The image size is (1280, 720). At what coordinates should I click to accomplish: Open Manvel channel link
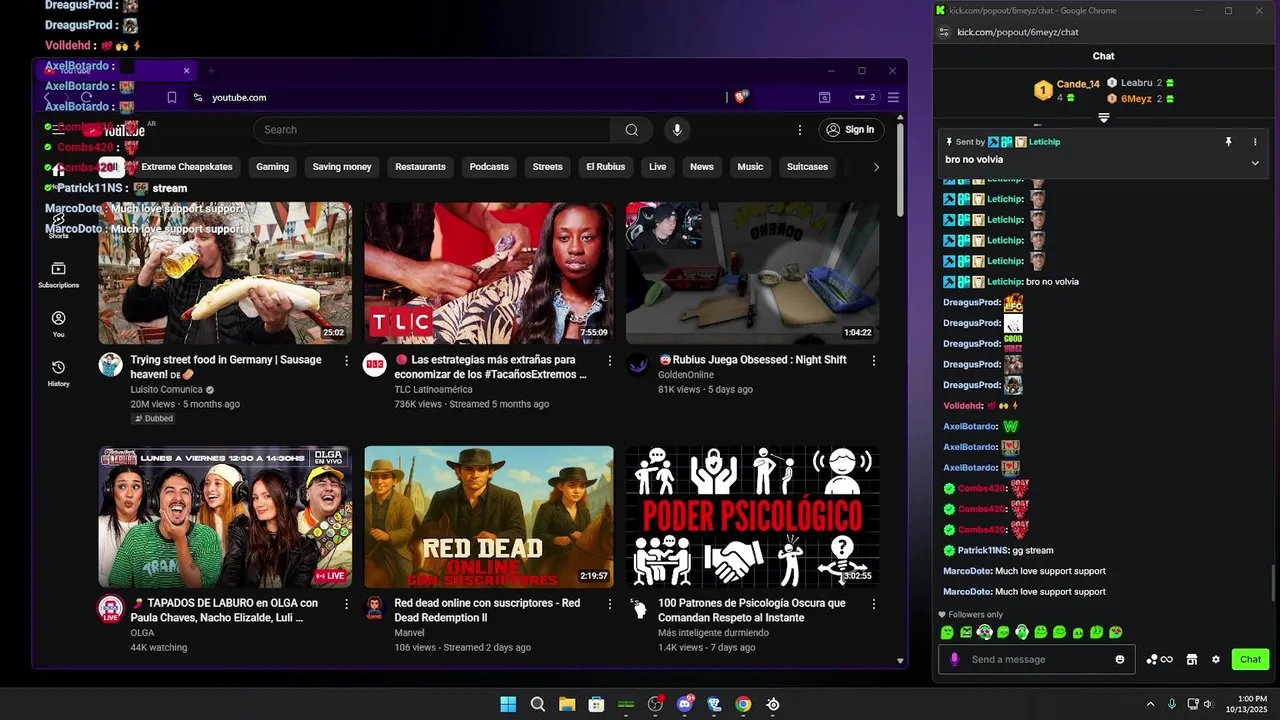[x=409, y=633]
